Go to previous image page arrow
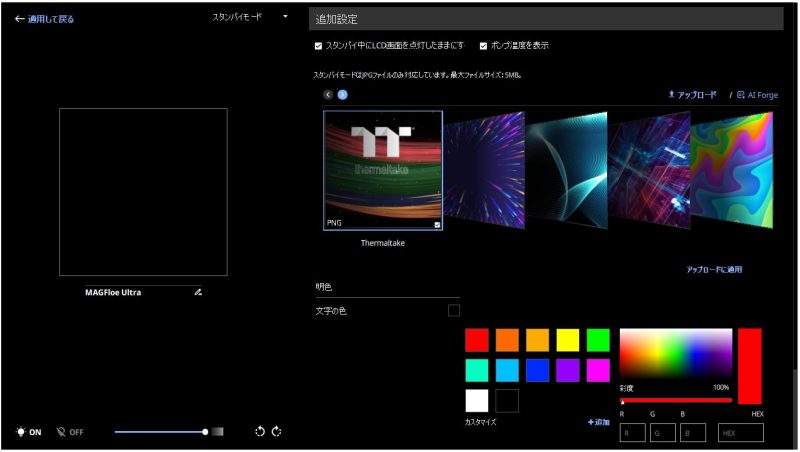 [327, 95]
